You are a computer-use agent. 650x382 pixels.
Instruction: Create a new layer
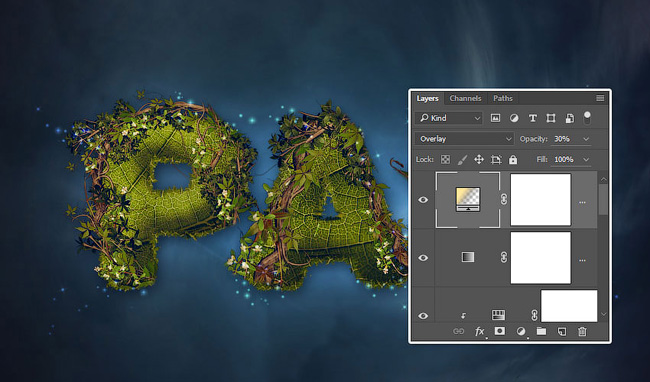562,331
